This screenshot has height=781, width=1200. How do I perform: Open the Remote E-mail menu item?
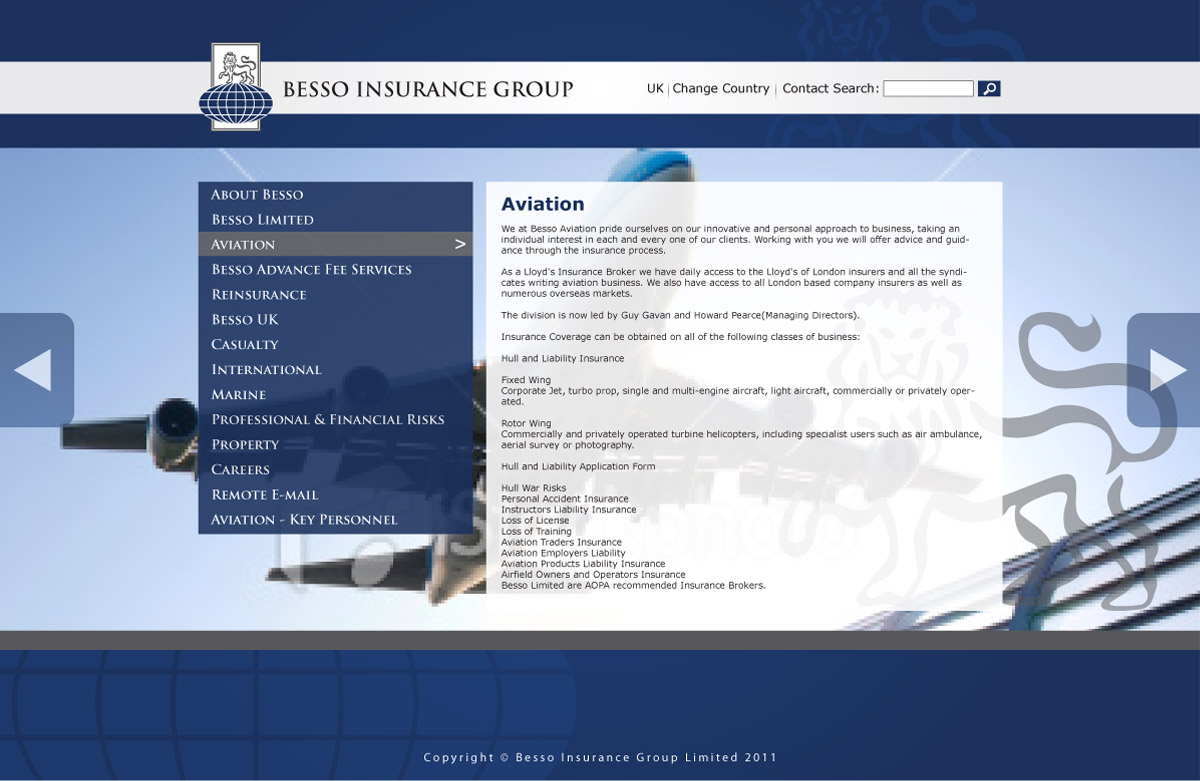pos(265,494)
